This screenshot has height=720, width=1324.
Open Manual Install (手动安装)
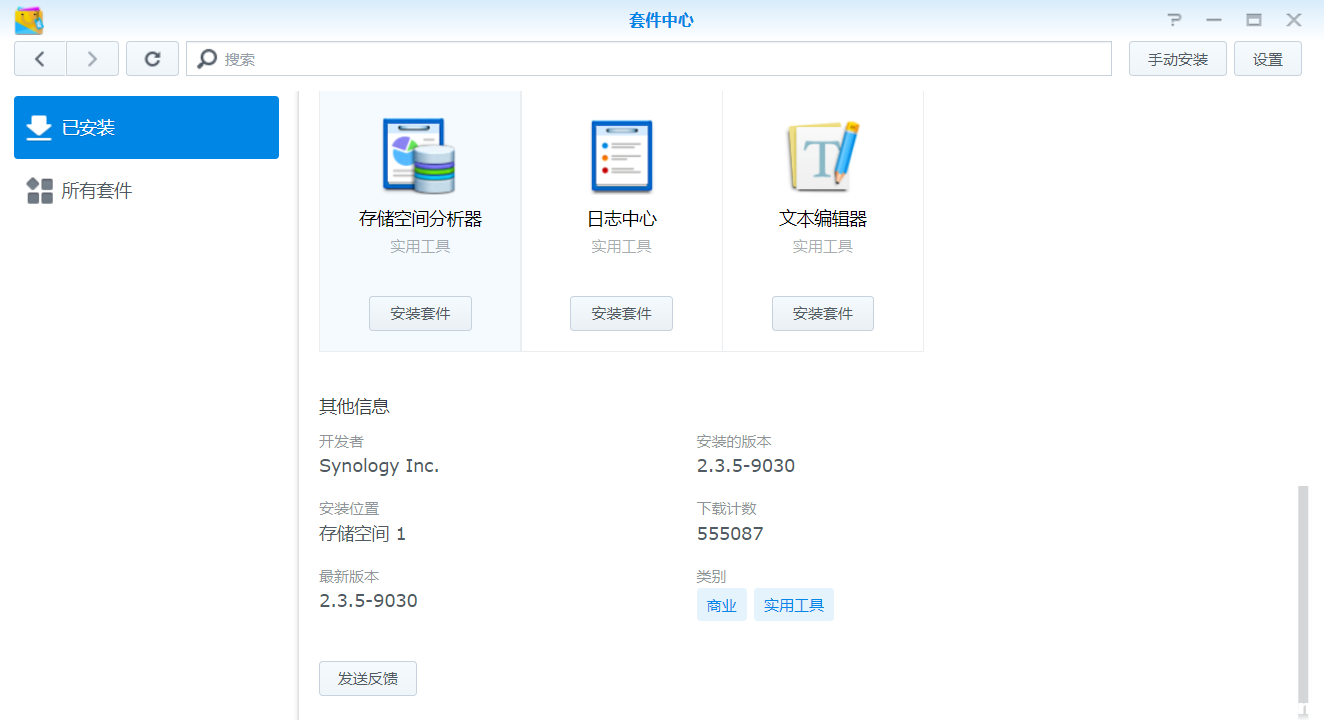point(1177,59)
